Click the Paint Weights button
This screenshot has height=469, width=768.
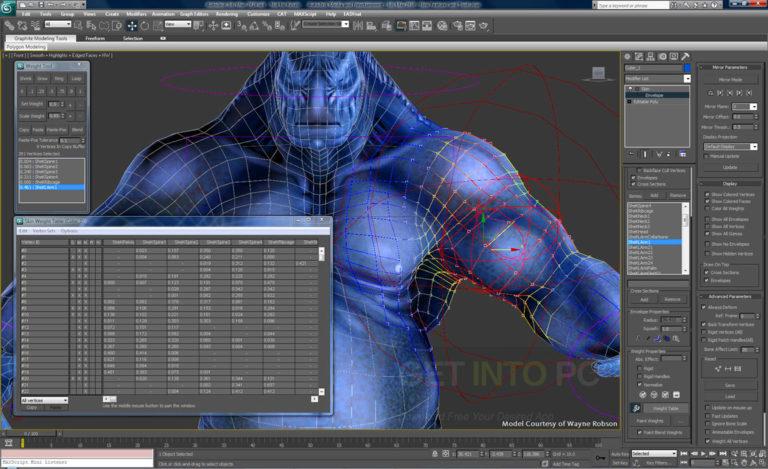coord(650,421)
